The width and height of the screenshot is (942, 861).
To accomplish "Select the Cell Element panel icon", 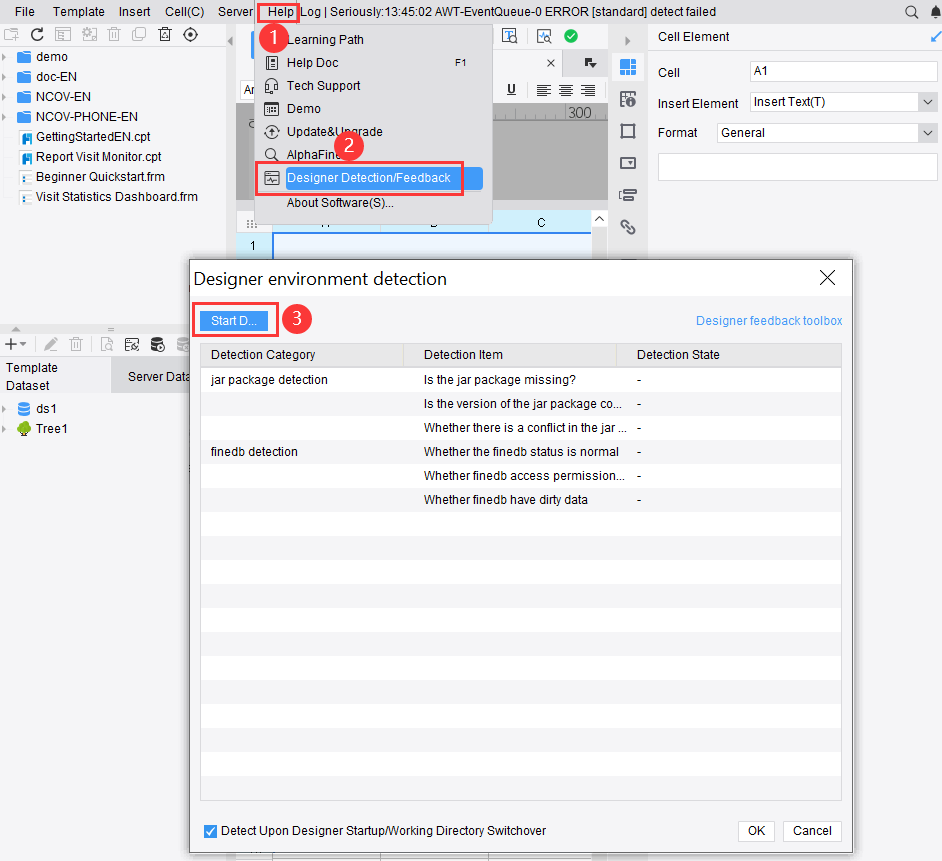I will (x=628, y=67).
